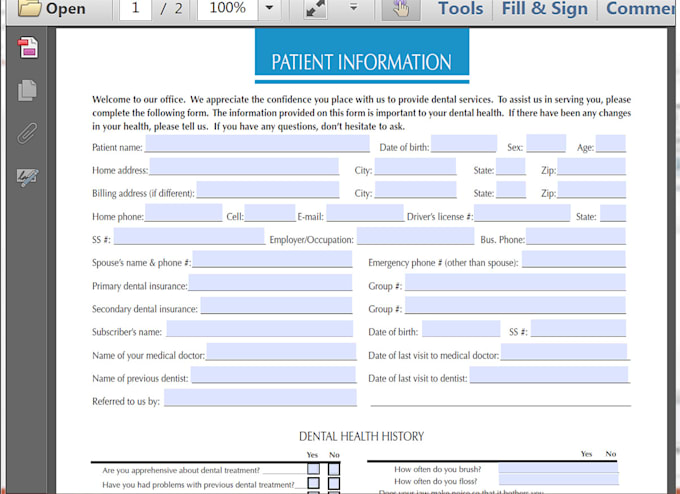Check No for apprehensive about dental treatment
The width and height of the screenshot is (680, 494).
334,469
